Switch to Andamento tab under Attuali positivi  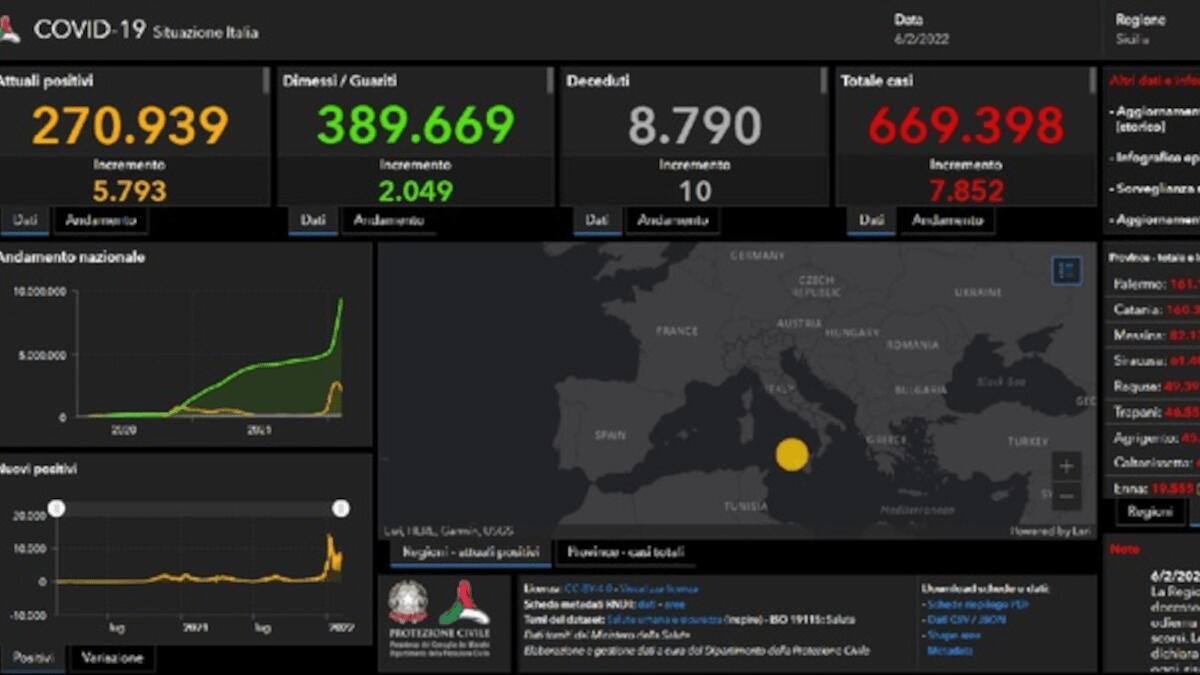click(x=100, y=220)
